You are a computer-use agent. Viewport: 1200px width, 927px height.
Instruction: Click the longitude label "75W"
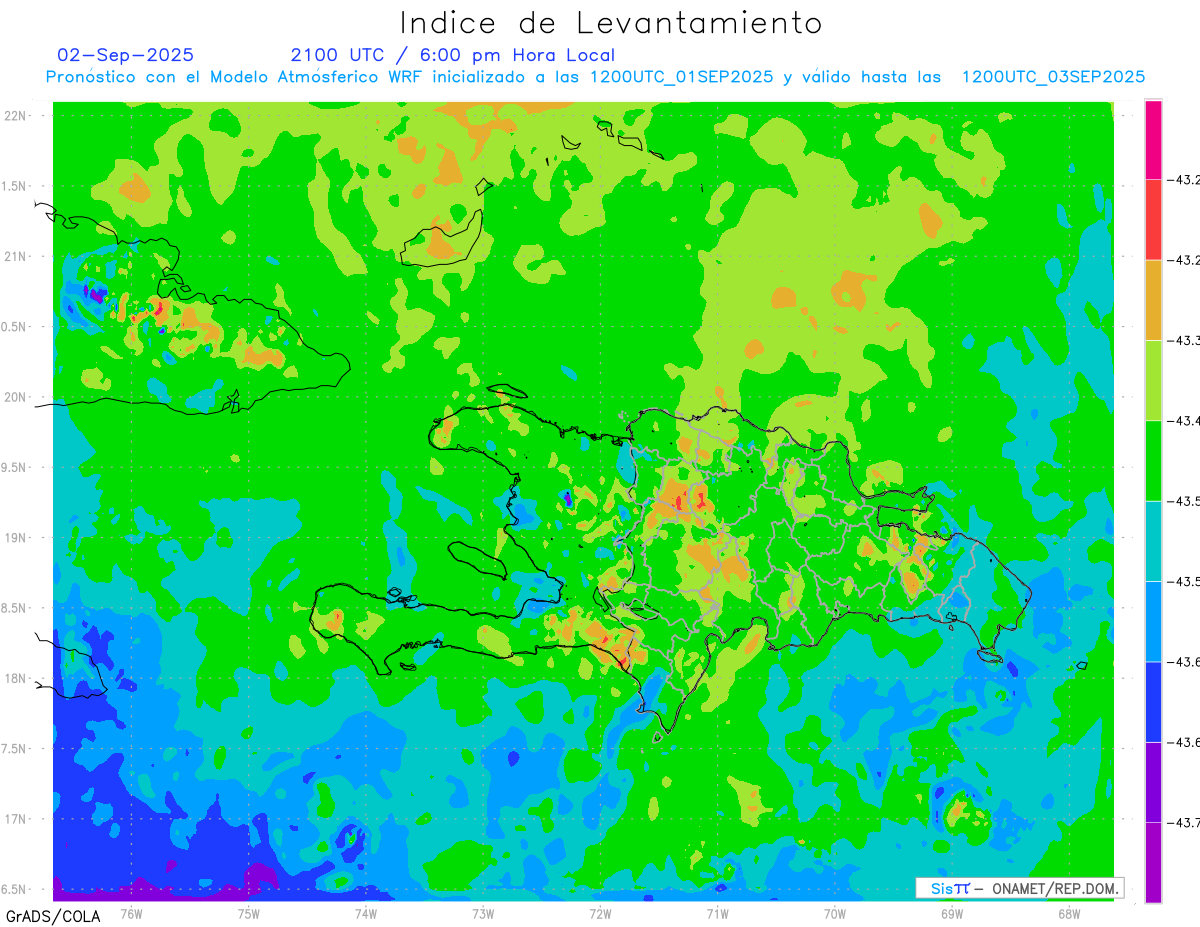(249, 912)
